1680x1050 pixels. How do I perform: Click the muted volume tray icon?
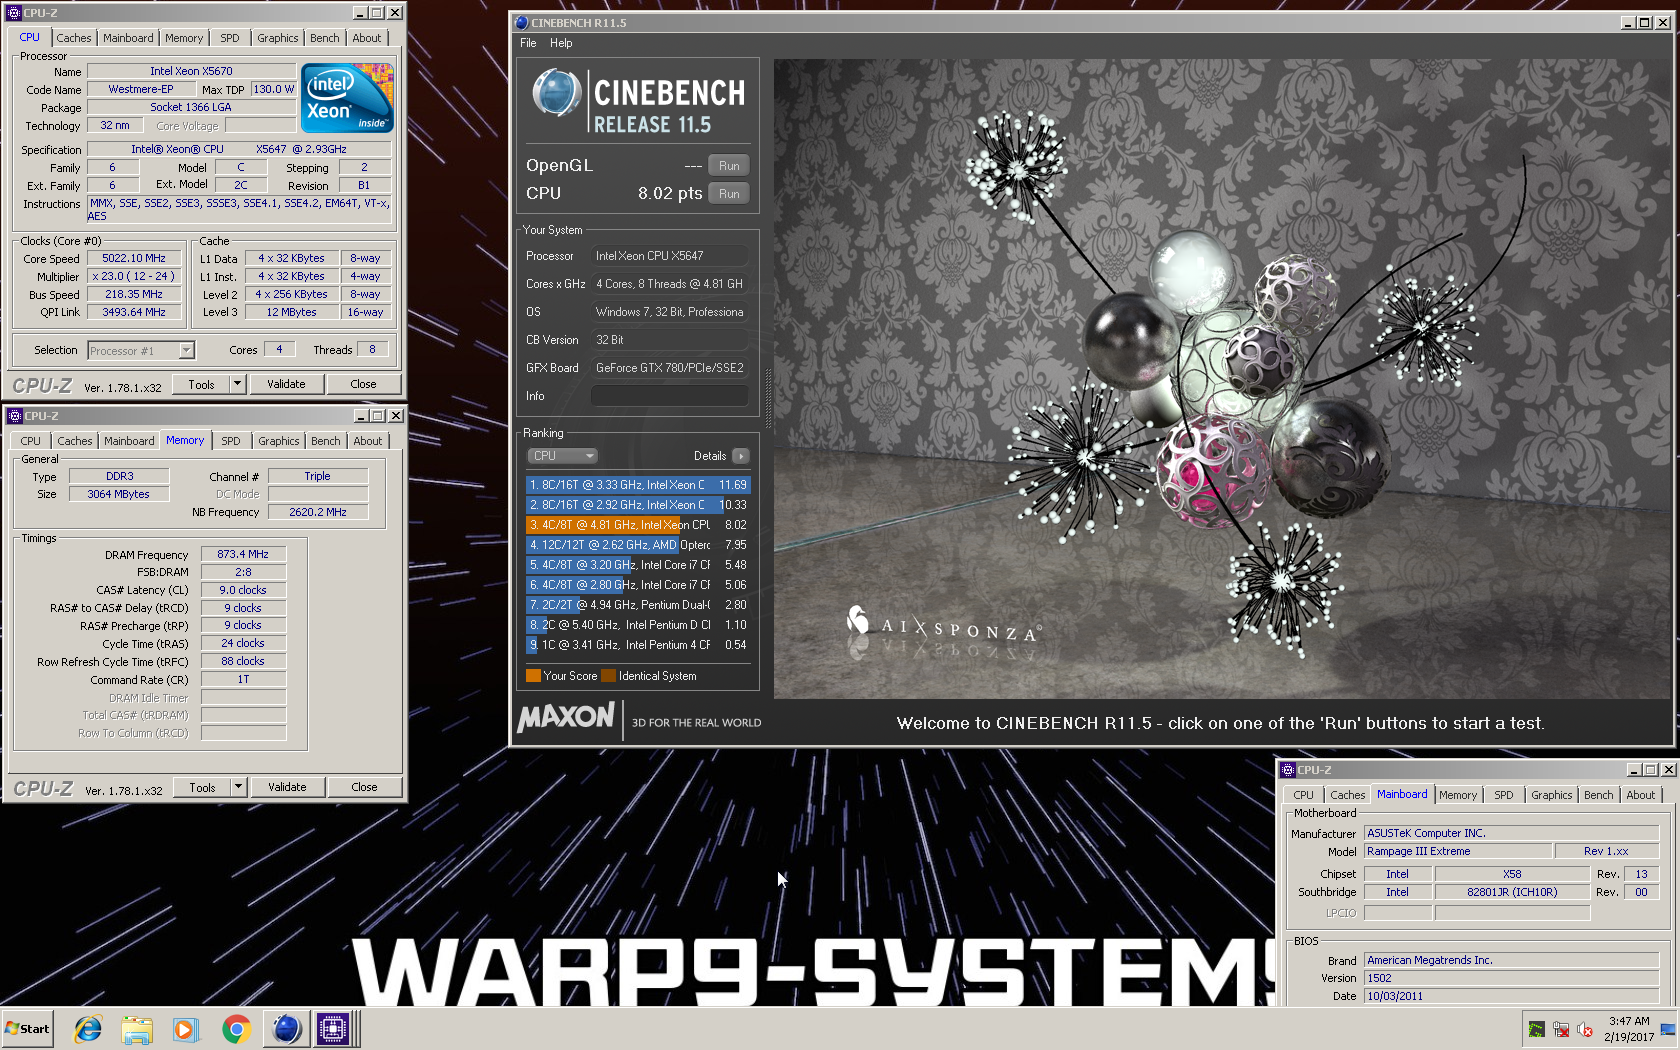1585,1030
